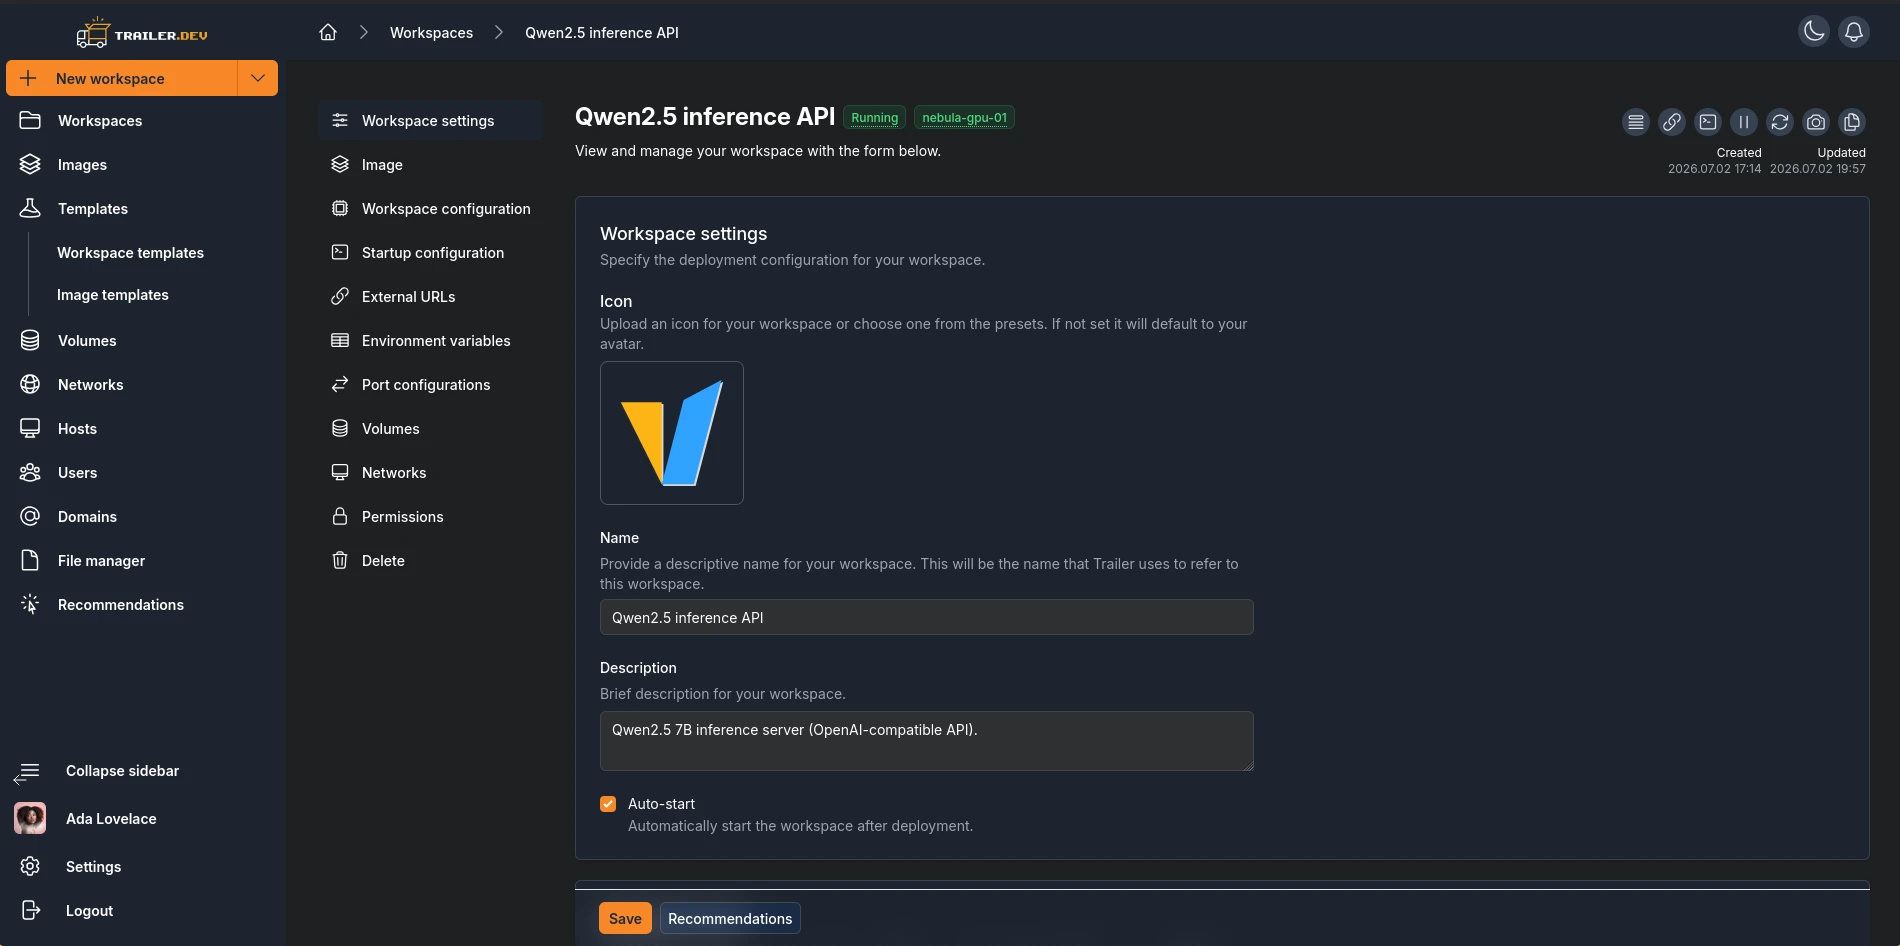The width and height of the screenshot is (1900, 946).
Task: Click the external links chain icon
Action: (x=1672, y=122)
